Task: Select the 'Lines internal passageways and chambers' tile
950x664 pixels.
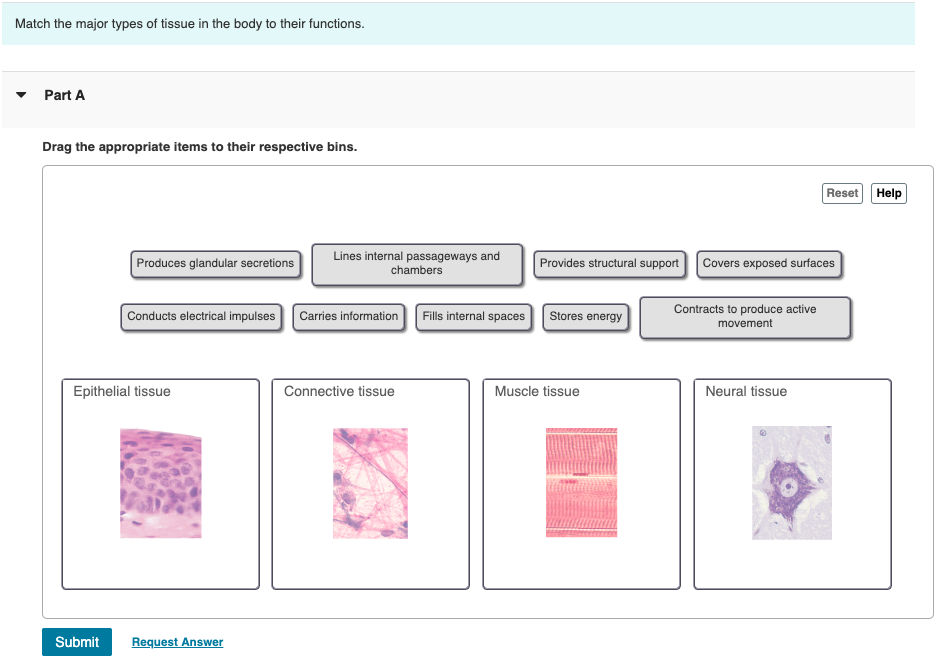Action: tap(417, 264)
